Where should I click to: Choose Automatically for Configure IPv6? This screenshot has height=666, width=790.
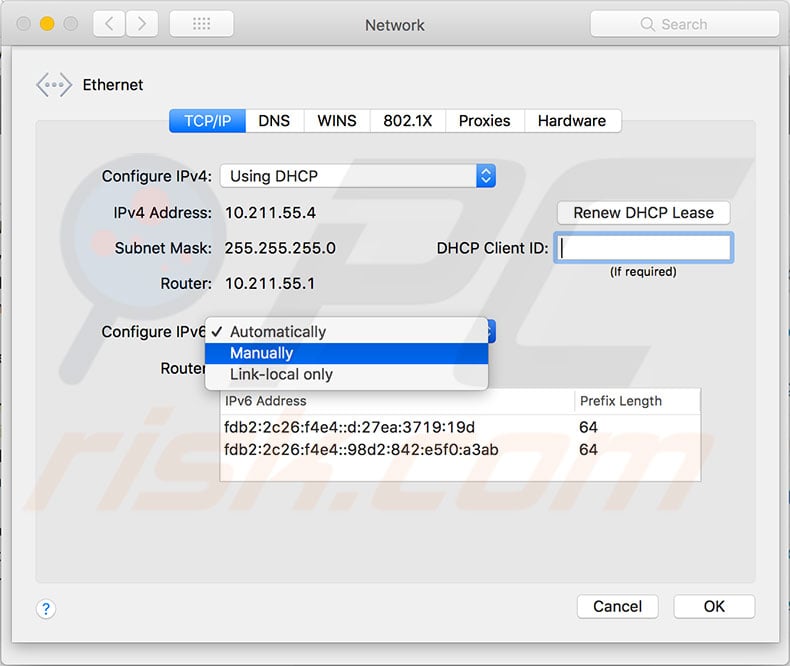347,331
